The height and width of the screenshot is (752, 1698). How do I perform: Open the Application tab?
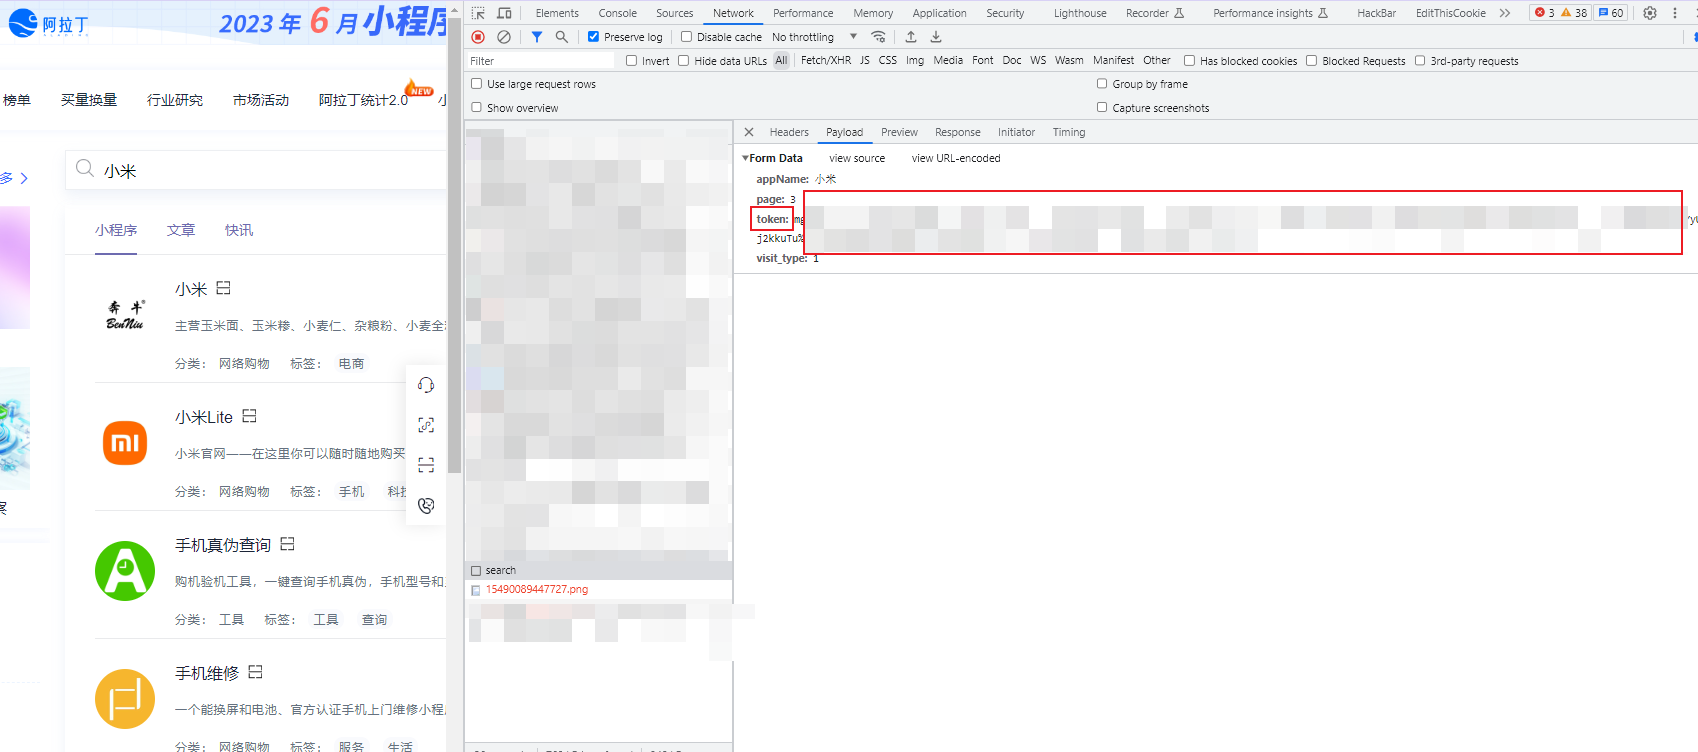click(x=939, y=13)
